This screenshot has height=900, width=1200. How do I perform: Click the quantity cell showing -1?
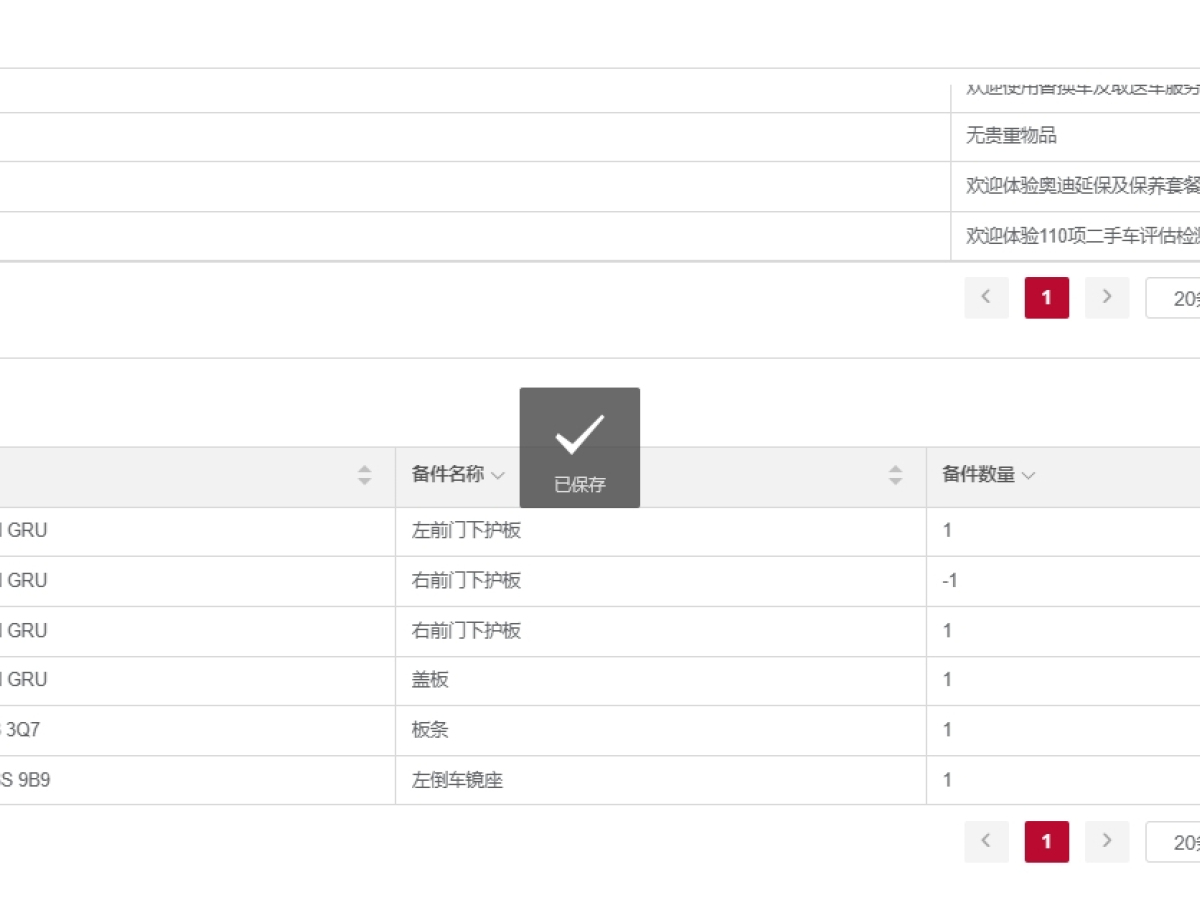pos(950,581)
